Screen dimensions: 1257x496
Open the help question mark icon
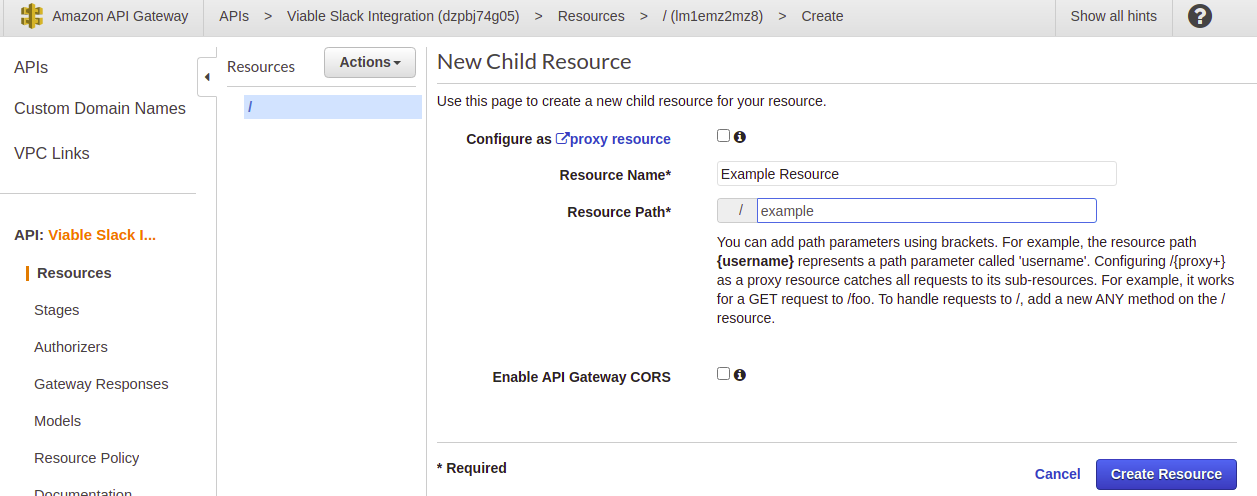coord(1200,16)
